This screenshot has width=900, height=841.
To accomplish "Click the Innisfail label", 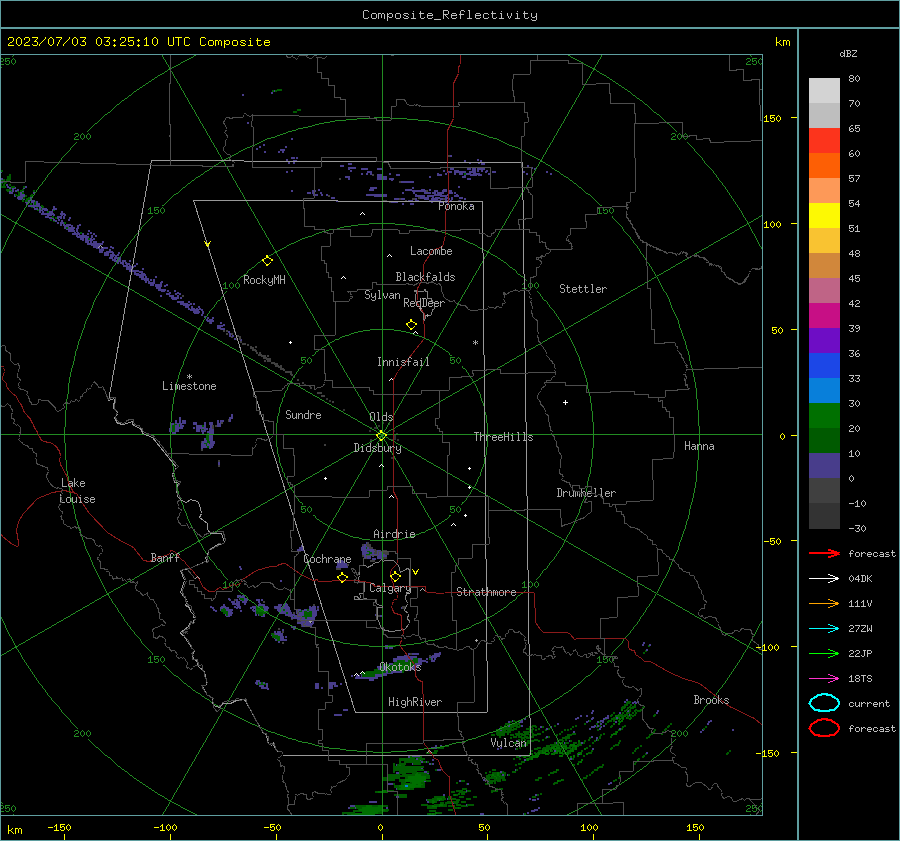I will click(x=403, y=362).
